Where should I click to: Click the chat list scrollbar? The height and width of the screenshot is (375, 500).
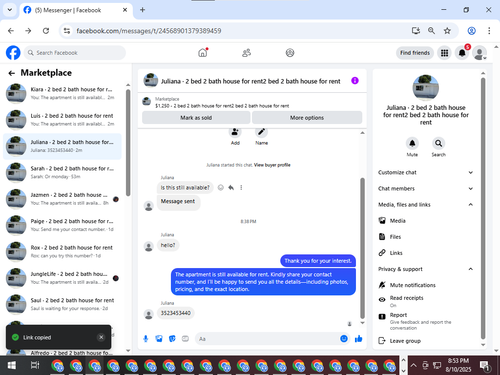(128, 143)
